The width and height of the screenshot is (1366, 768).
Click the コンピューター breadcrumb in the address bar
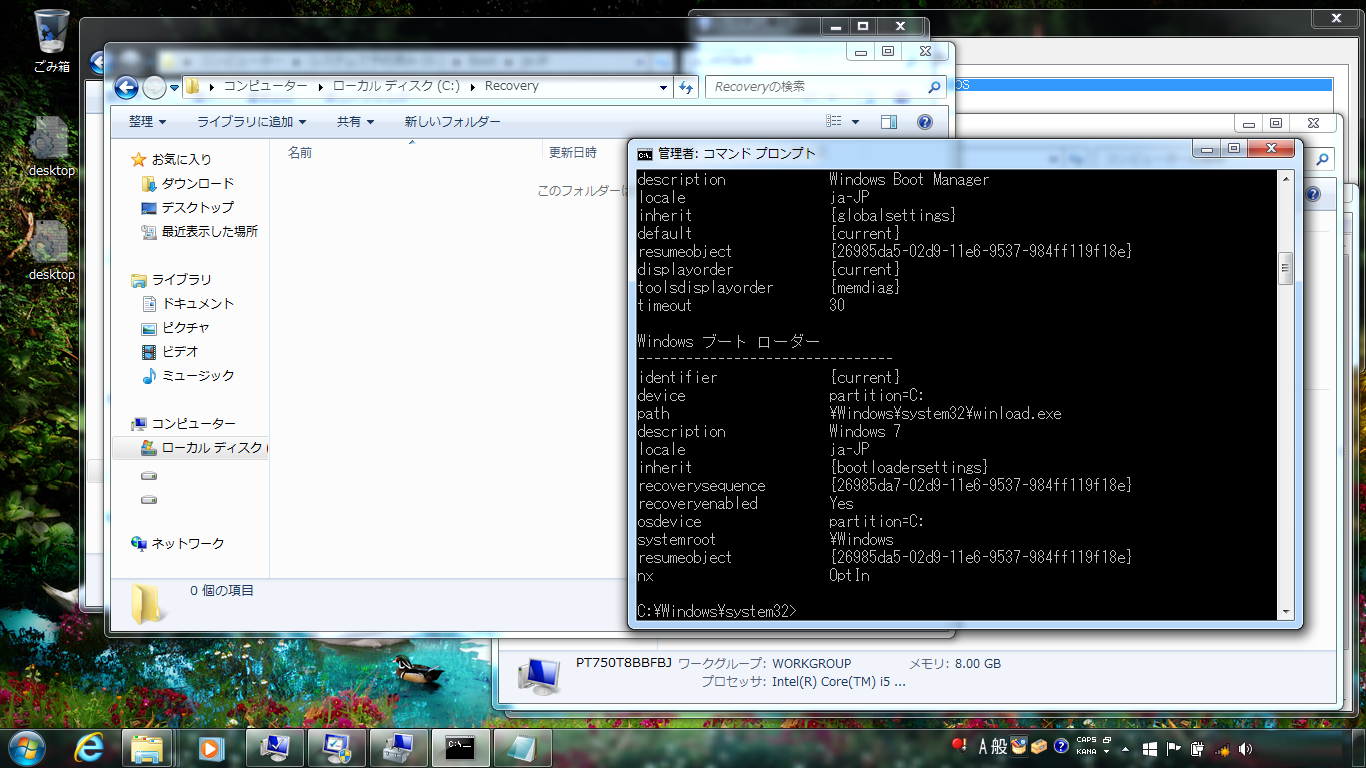click(265, 87)
